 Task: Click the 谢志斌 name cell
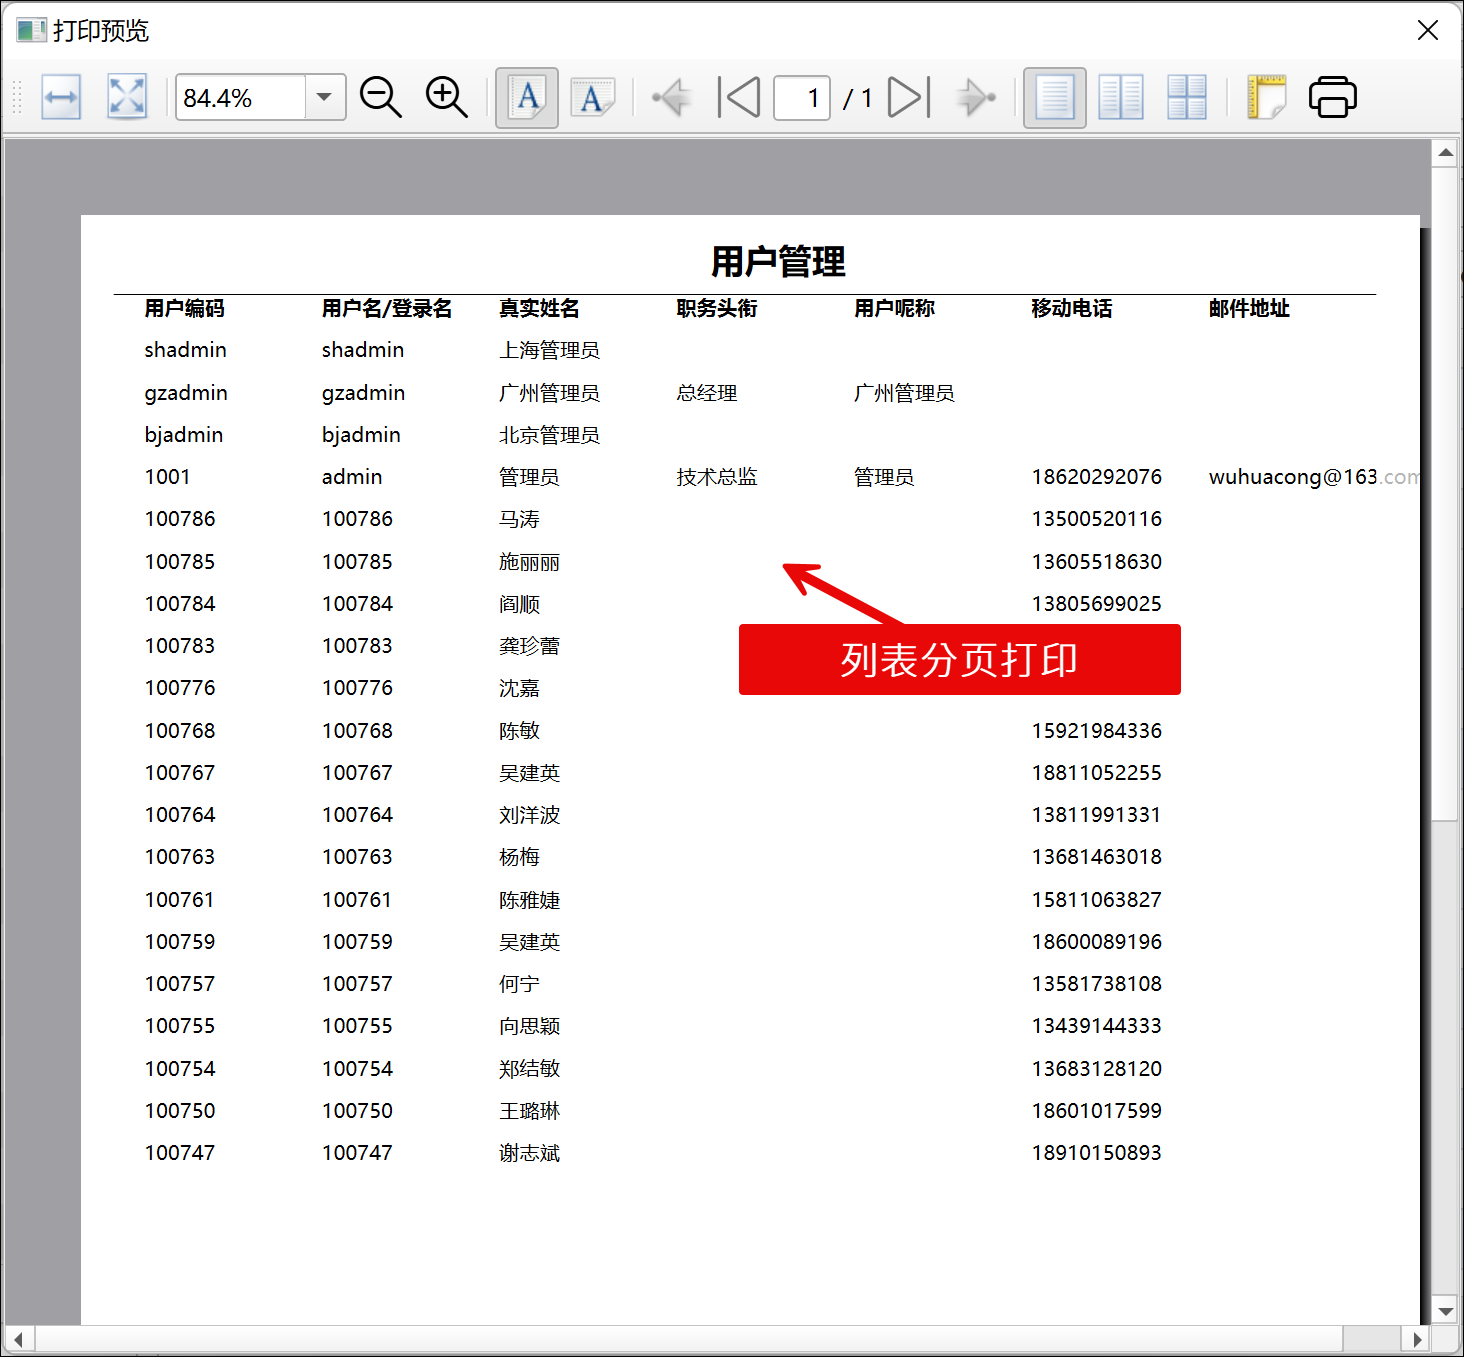(529, 1153)
